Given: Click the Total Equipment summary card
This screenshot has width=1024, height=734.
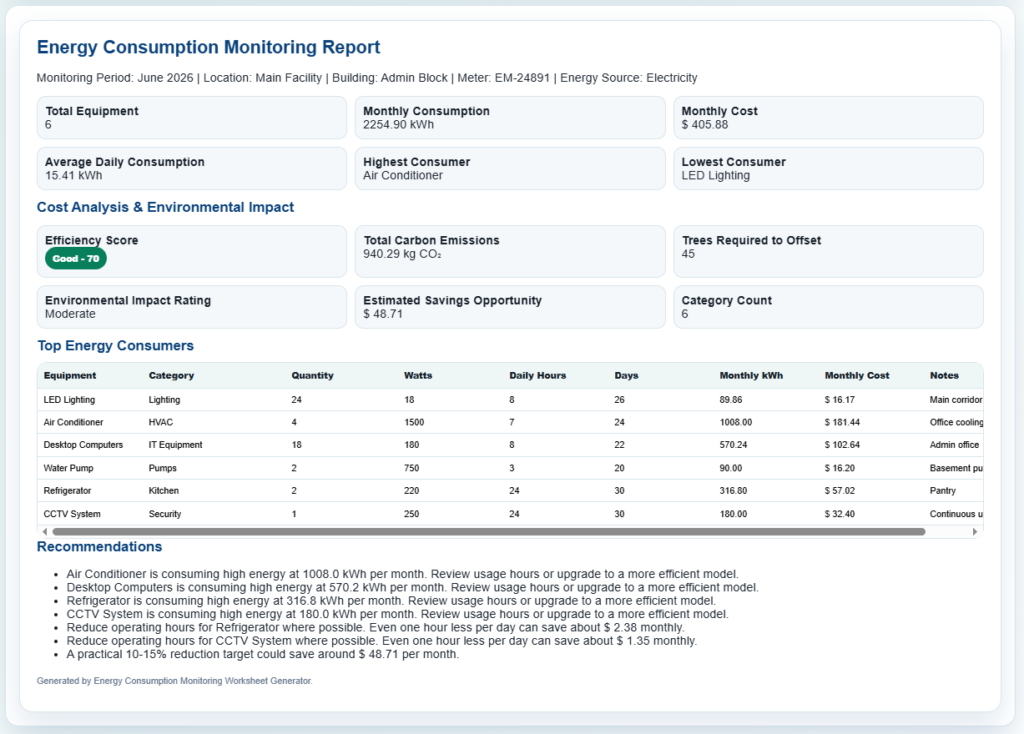Looking at the screenshot, I should [x=191, y=118].
